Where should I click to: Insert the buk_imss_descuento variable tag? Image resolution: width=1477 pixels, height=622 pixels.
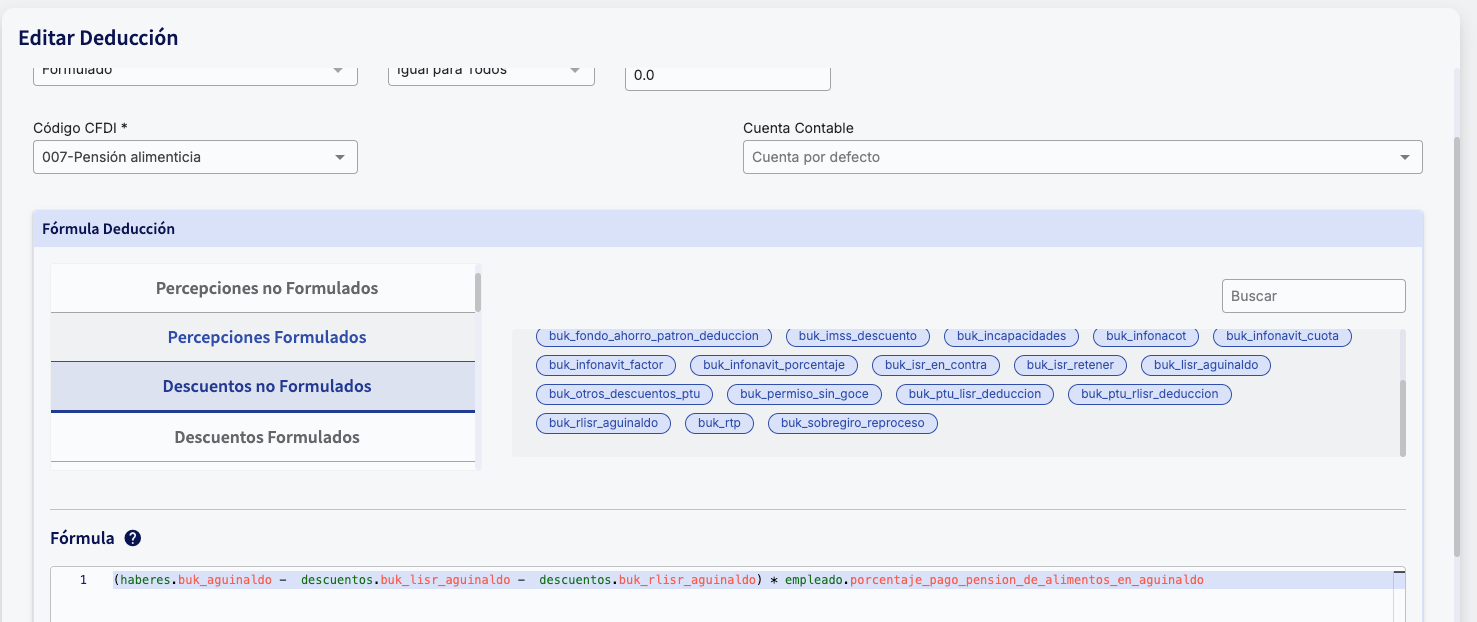pyautogui.click(x=857, y=336)
